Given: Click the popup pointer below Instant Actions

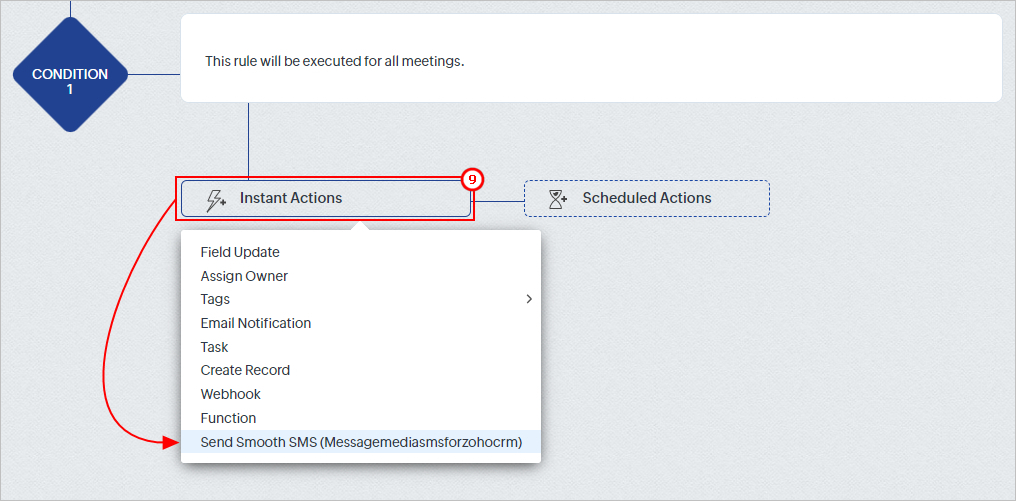Looking at the screenshot, I should [x=361, y=226].
